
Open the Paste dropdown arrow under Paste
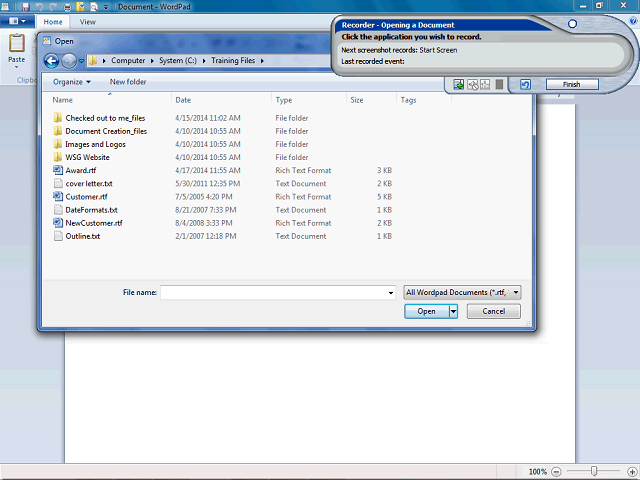[x=17, y=68]
